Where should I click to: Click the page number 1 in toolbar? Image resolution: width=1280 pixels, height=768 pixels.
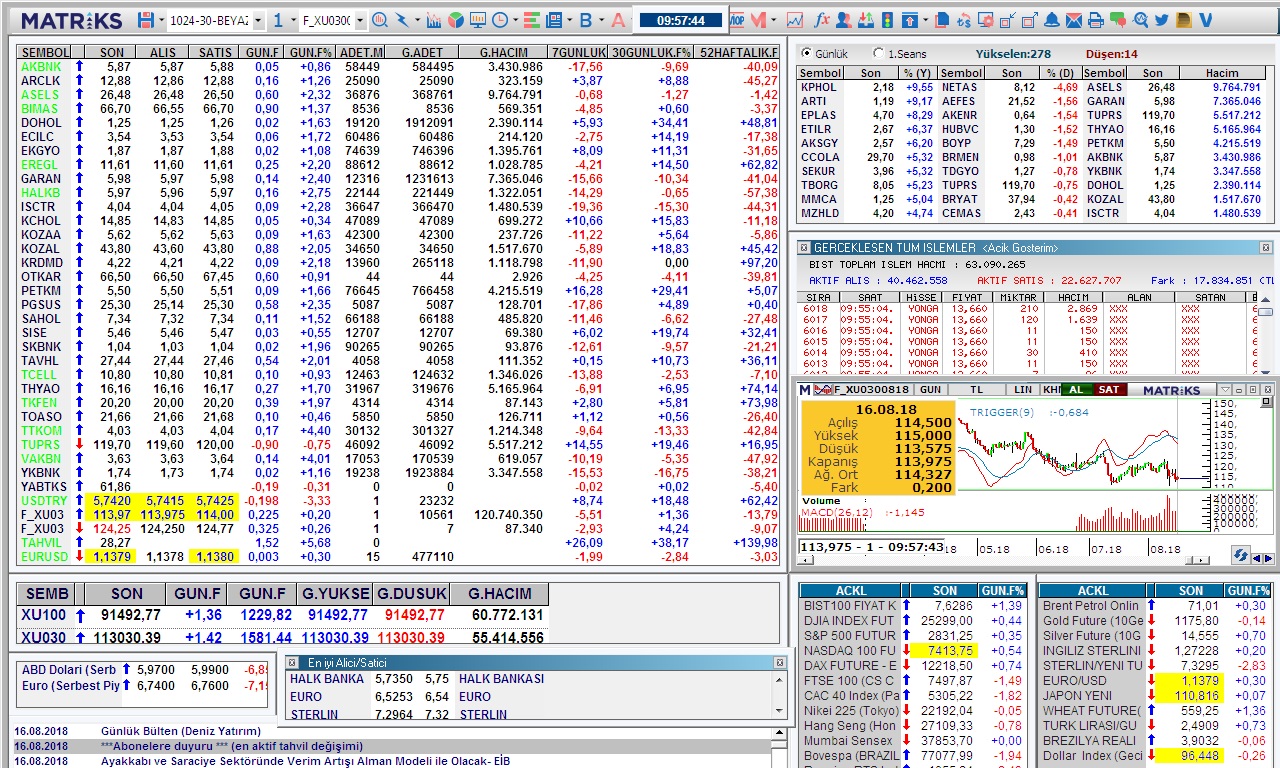tap(278, 20)
